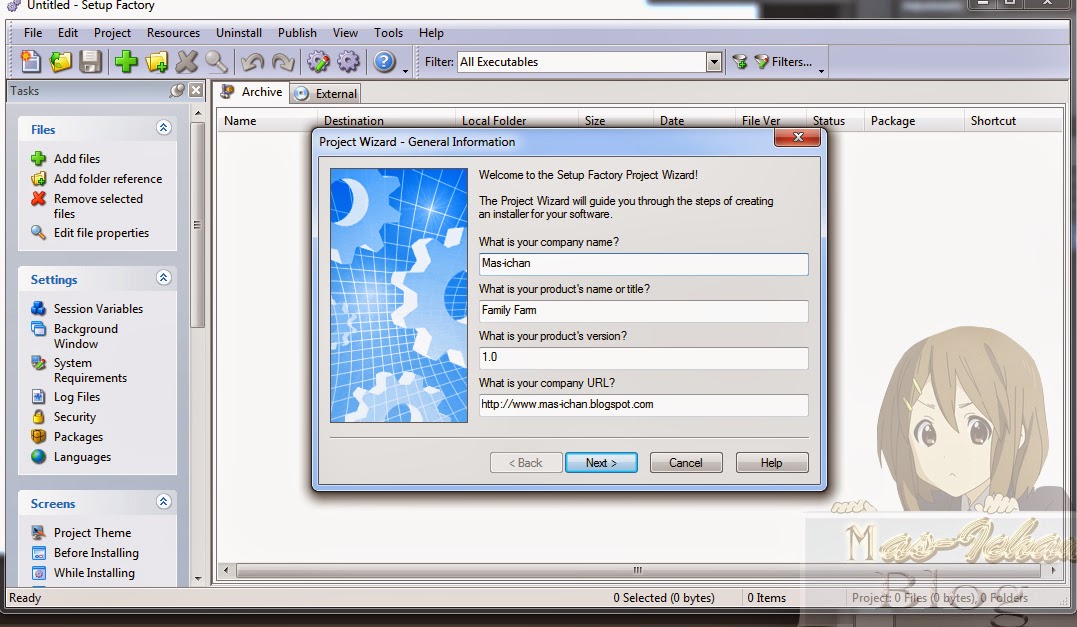Switch to the External tab
The width and height of the screenshot is (1077, 627).
point(326,94)
